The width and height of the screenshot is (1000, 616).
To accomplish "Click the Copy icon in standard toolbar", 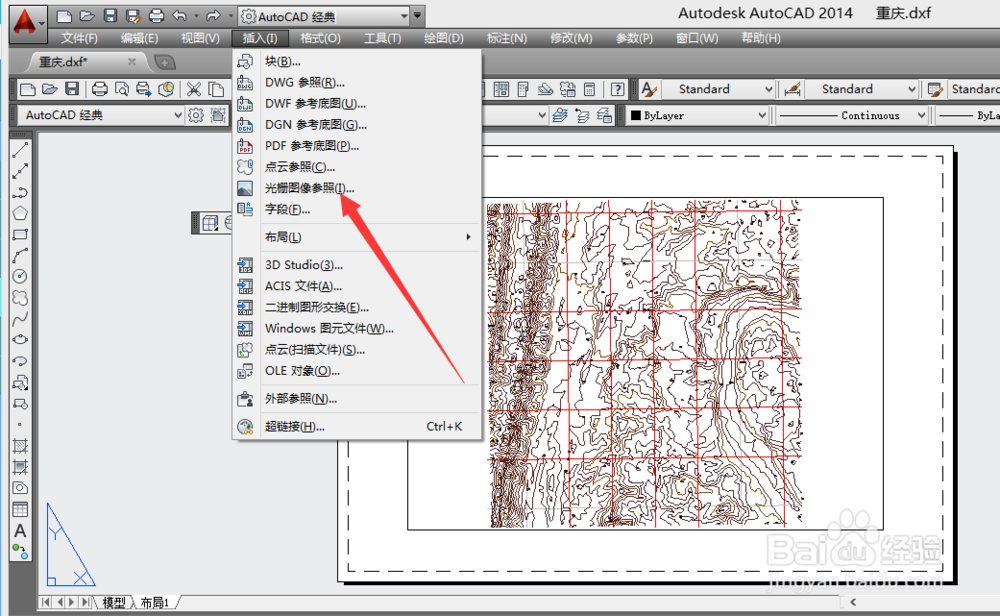I will click(x=216, y=89).
